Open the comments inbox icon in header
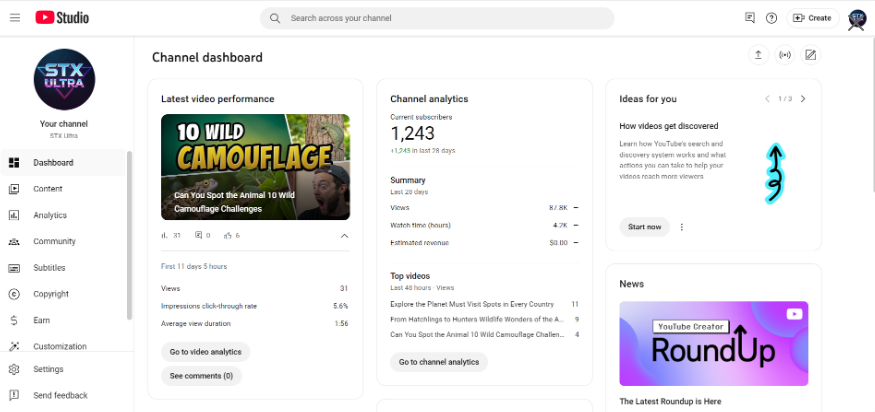This screenshot has width=875, height=412. click(x=749, y=18)
